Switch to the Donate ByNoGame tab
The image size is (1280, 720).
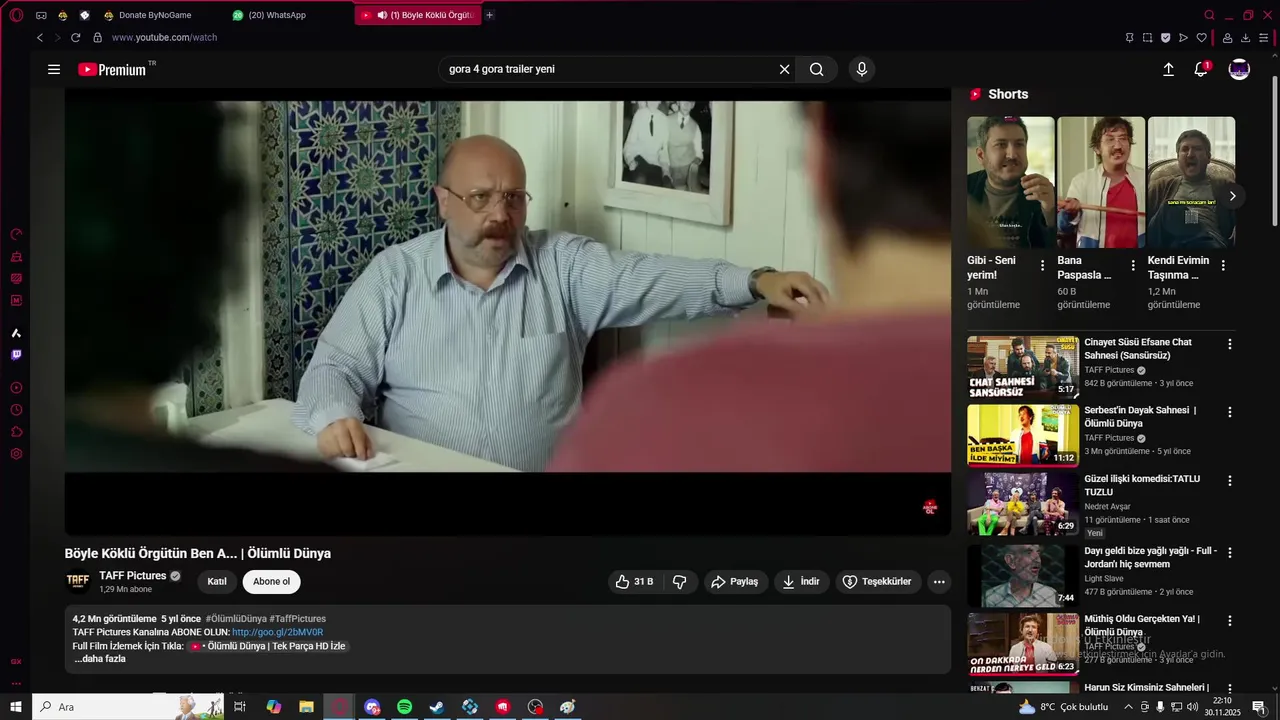coord(154,15)
